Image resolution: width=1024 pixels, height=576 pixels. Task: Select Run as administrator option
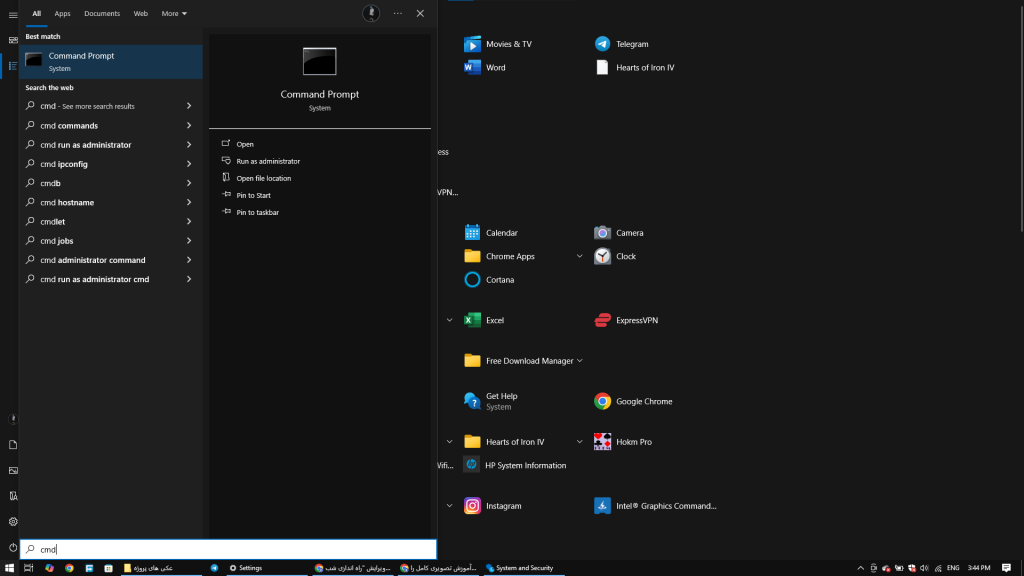click(x=267, y=161)
